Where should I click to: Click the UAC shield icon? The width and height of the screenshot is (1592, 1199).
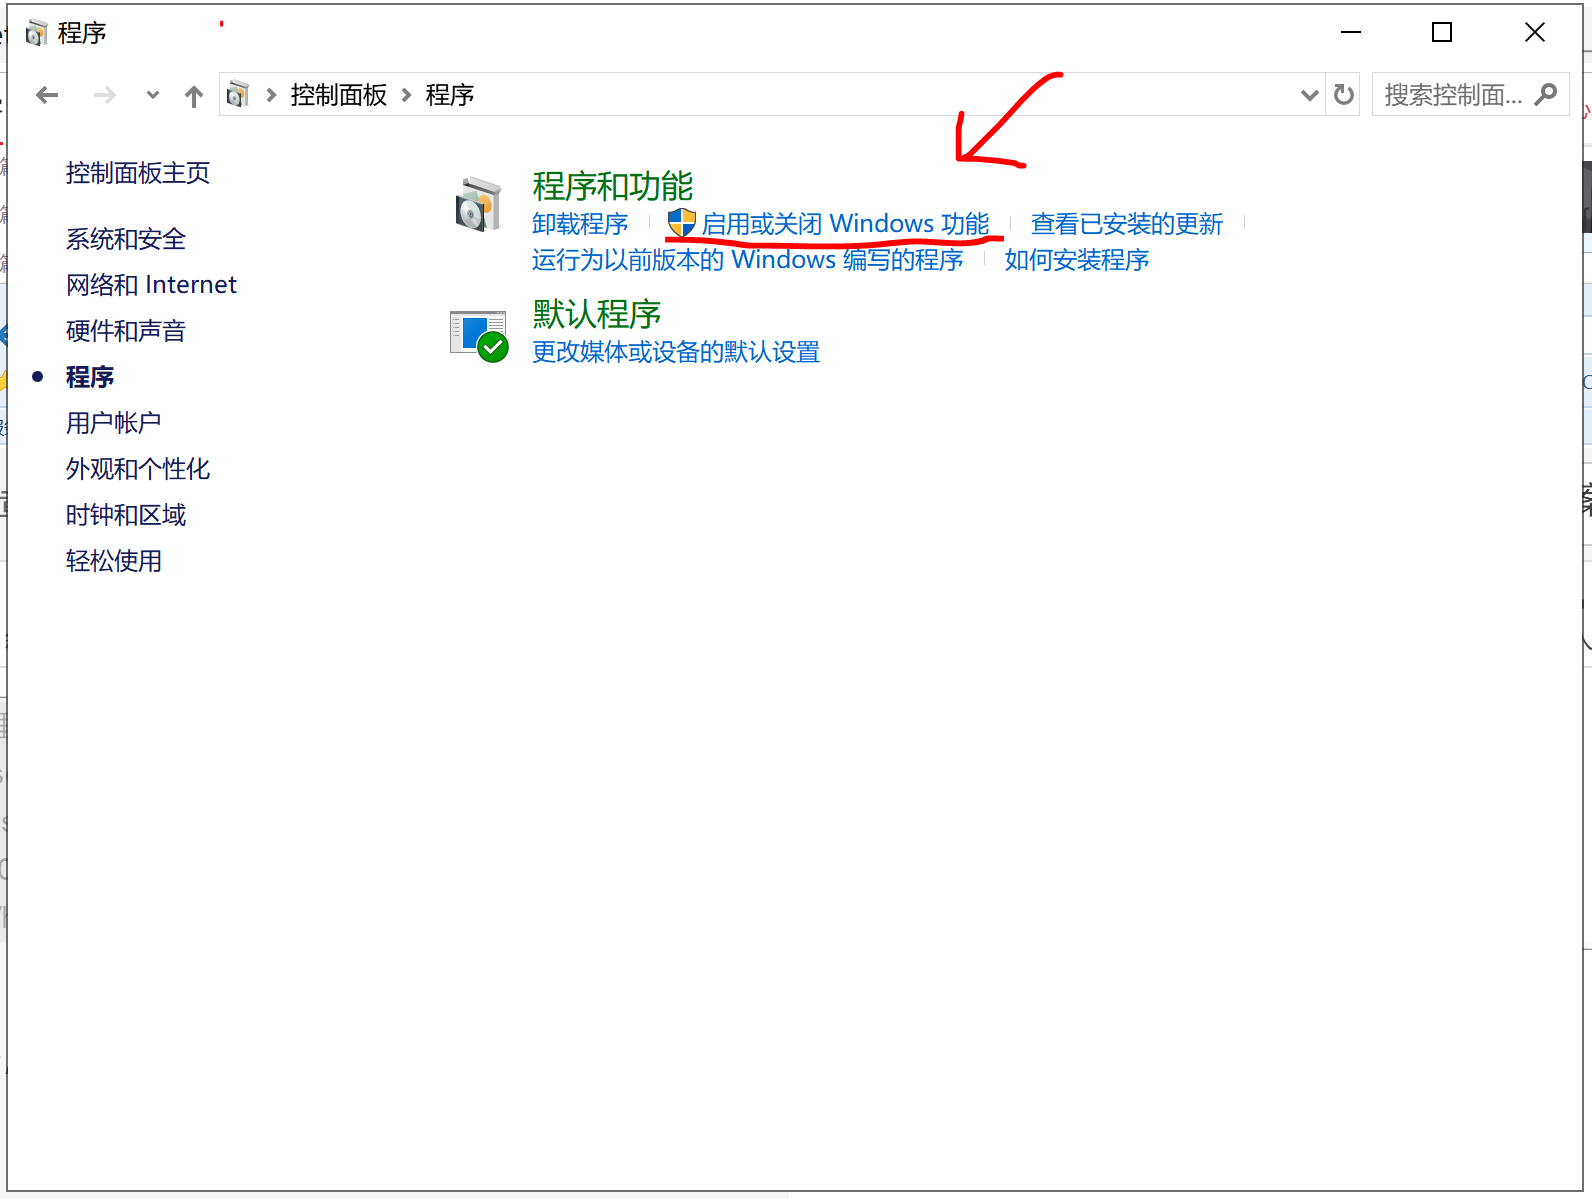click(681, 223)
